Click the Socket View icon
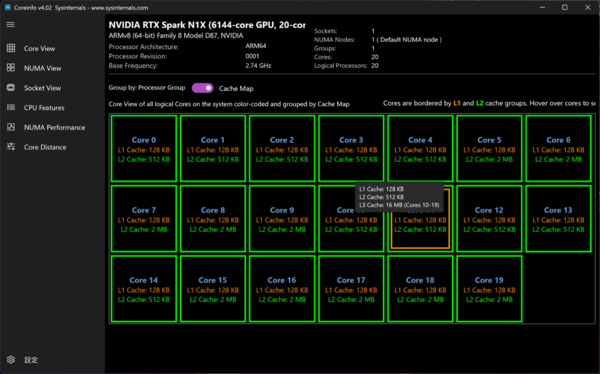600x374 pixels. (x=11, y=88)
